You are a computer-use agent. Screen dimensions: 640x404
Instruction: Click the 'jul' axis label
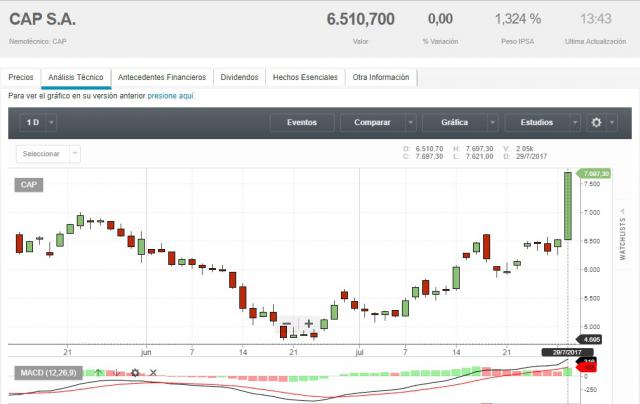(359, 352)
